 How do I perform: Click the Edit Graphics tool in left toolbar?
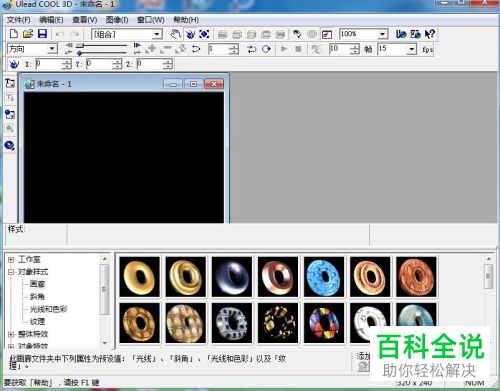pyautogui.click(x=10, y=128)
